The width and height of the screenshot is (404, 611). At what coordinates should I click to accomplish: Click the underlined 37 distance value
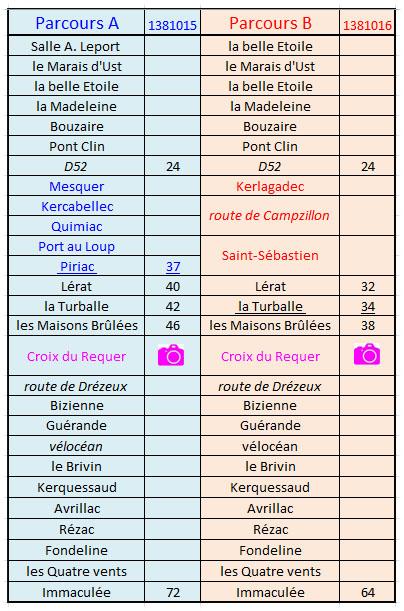[x=173, y=267]
